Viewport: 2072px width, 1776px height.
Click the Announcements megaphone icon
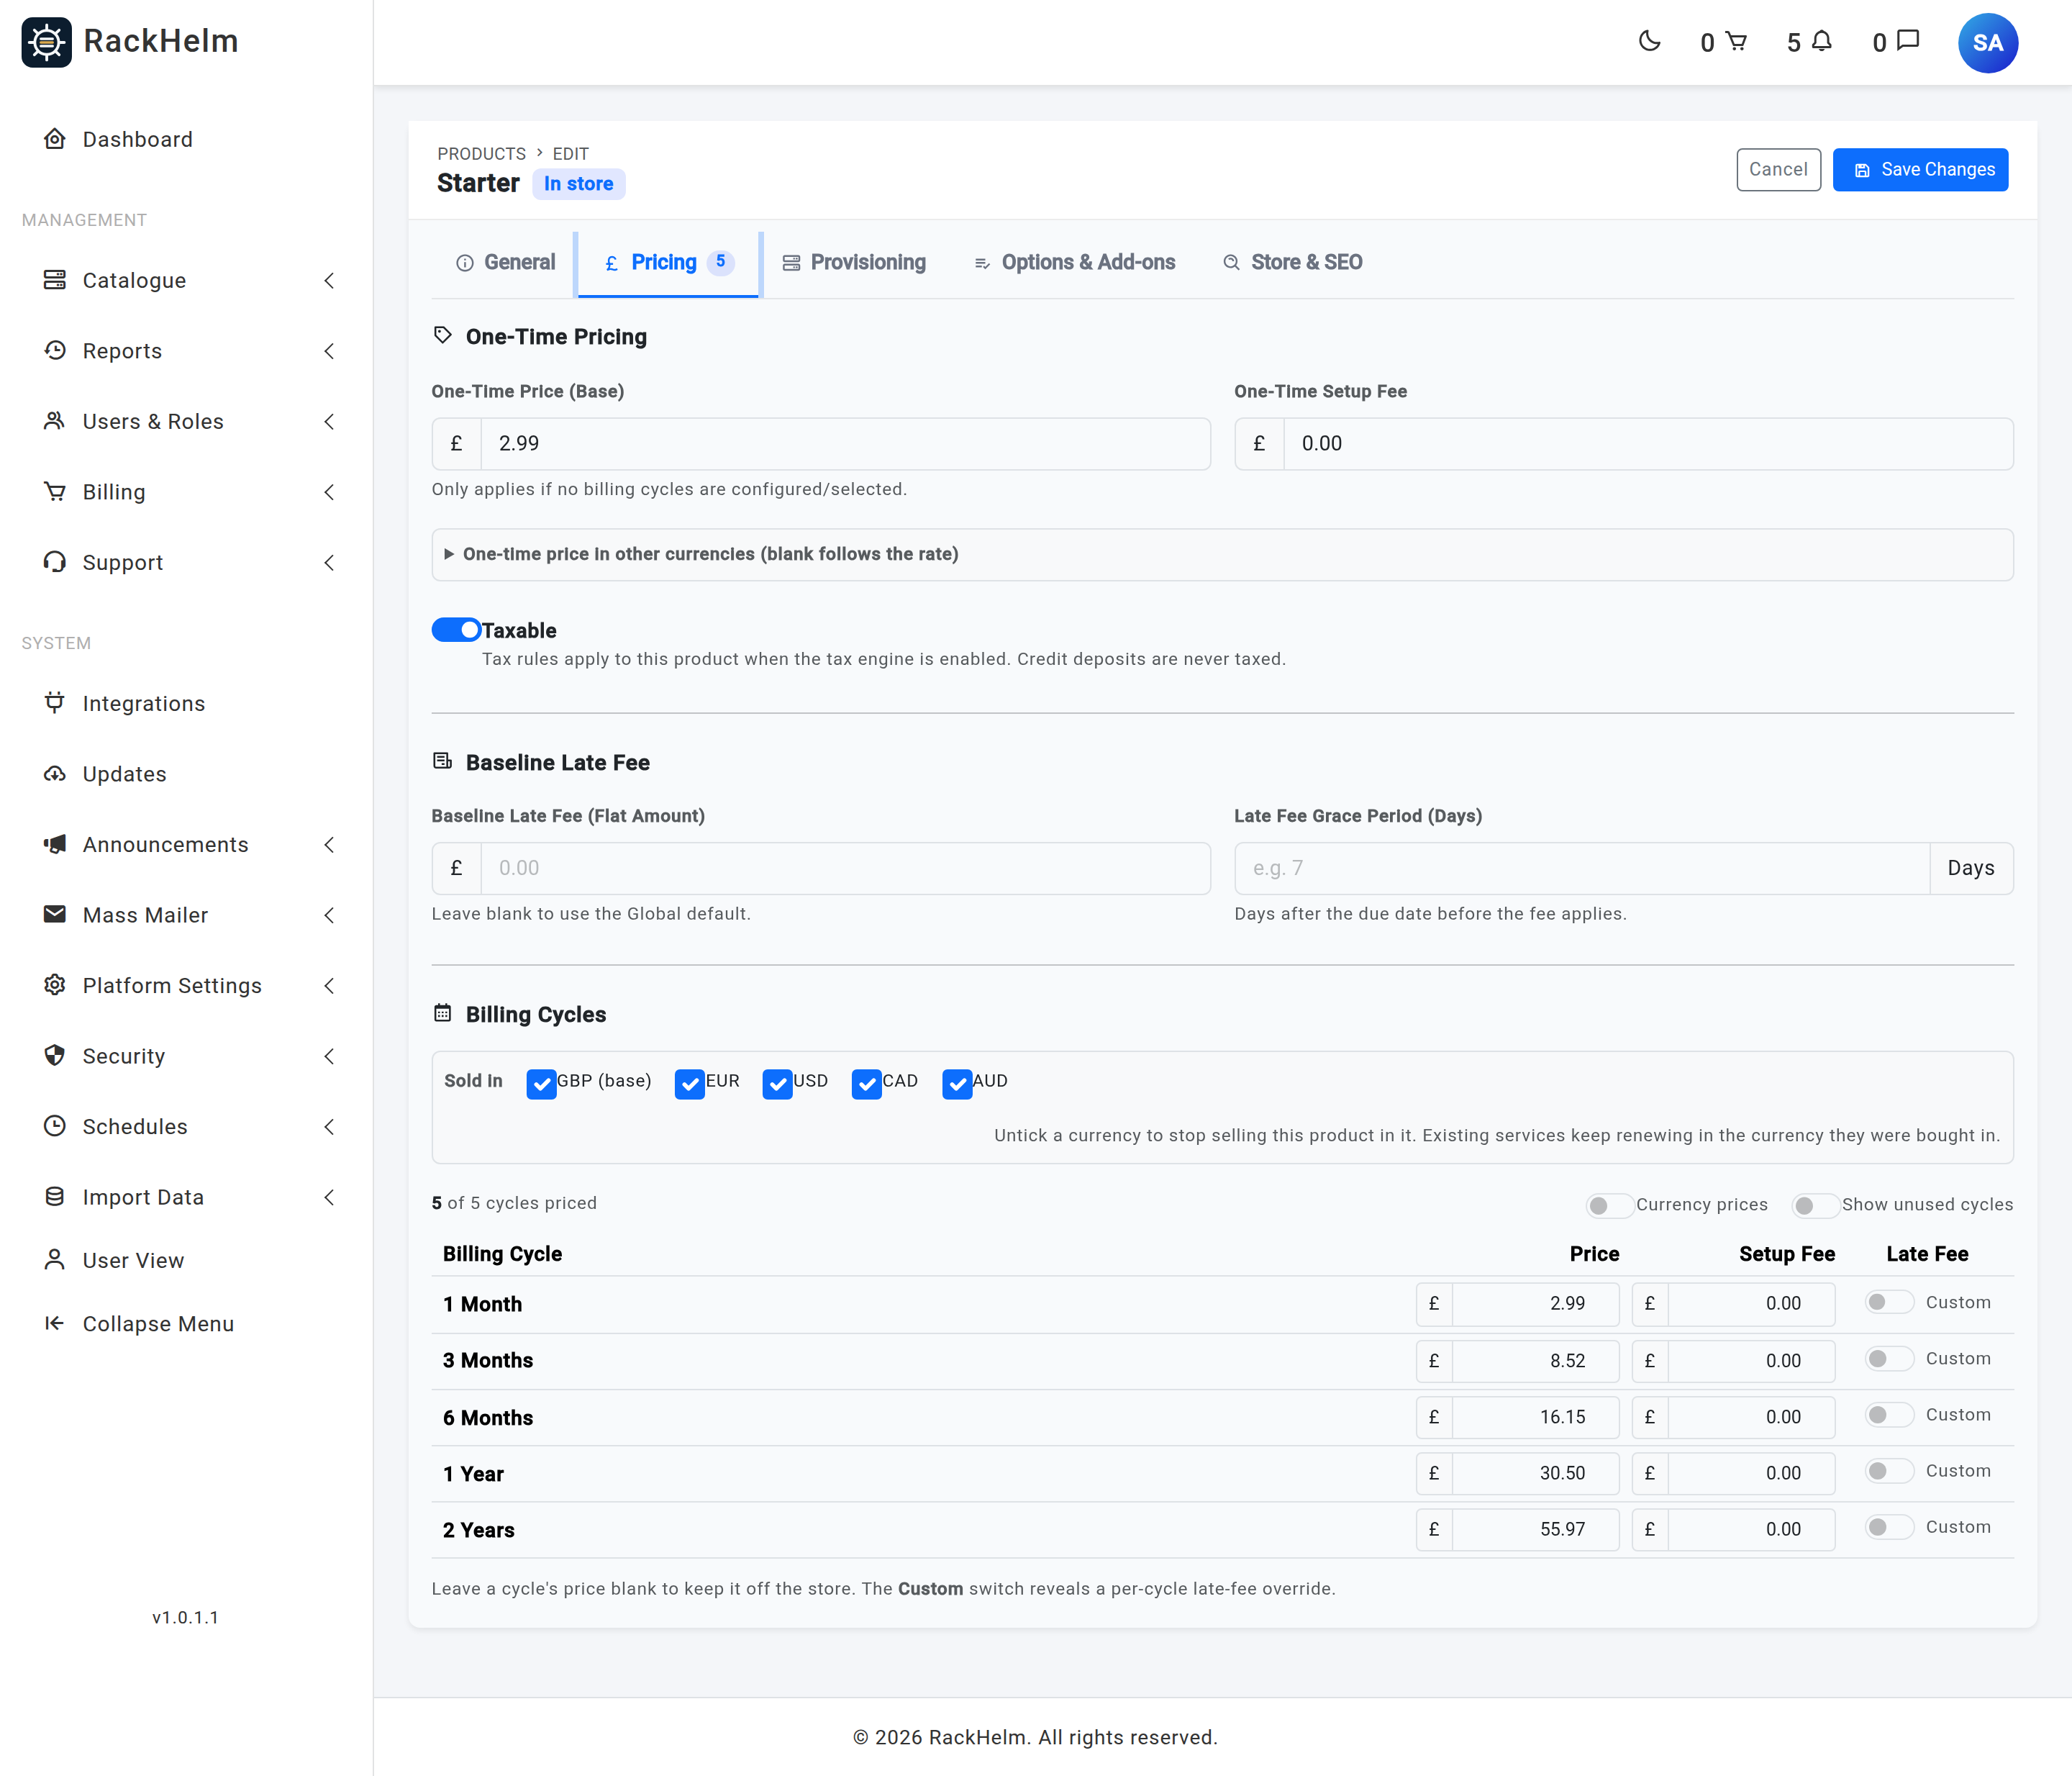click(55, 844)
